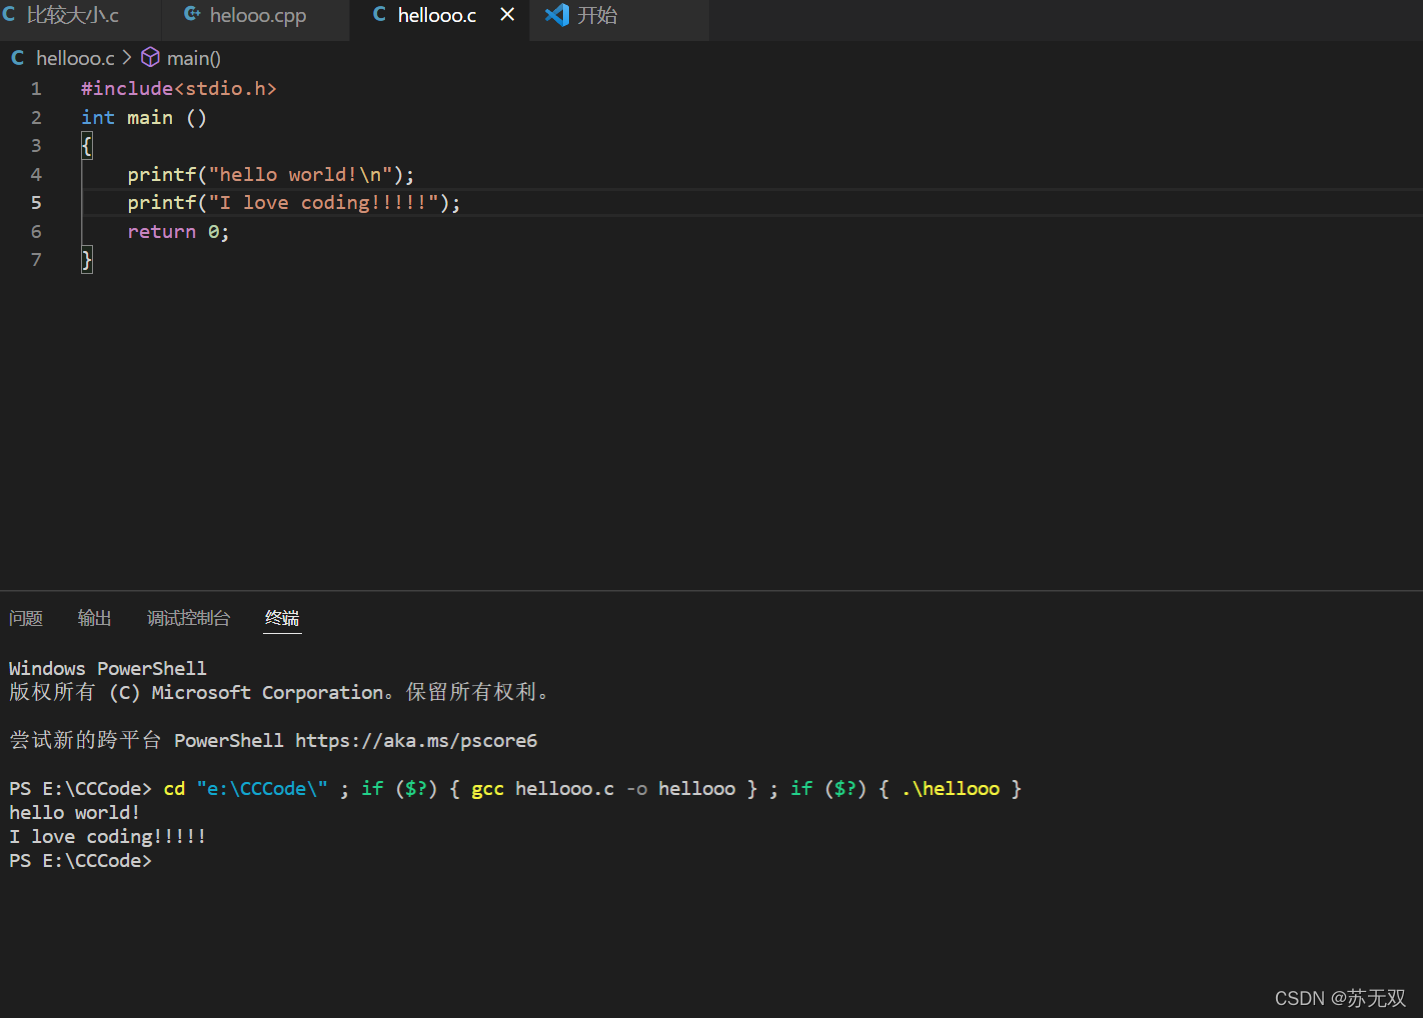Image resolution: width=1423 pixels, height=1018 pixels.
Task: Click the https://aka.ms/pscore6 link in terminal
Action: click(x=416, y=741)
